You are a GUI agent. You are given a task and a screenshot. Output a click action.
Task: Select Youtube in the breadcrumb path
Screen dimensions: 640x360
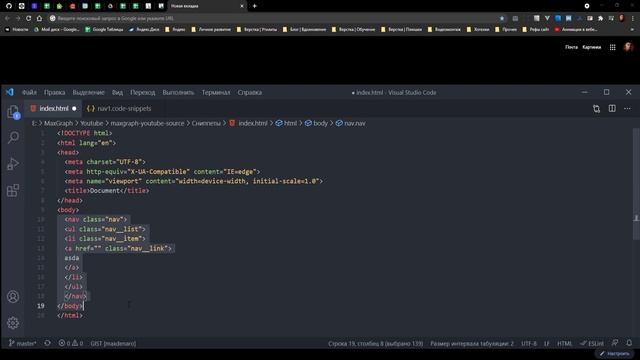tap(91, 123)
